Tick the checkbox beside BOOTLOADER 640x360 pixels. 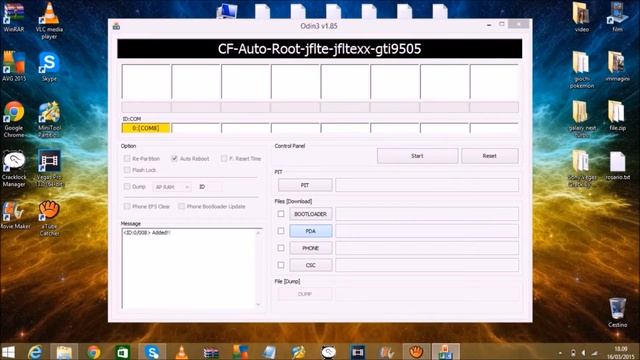click(x=281, y=214)
